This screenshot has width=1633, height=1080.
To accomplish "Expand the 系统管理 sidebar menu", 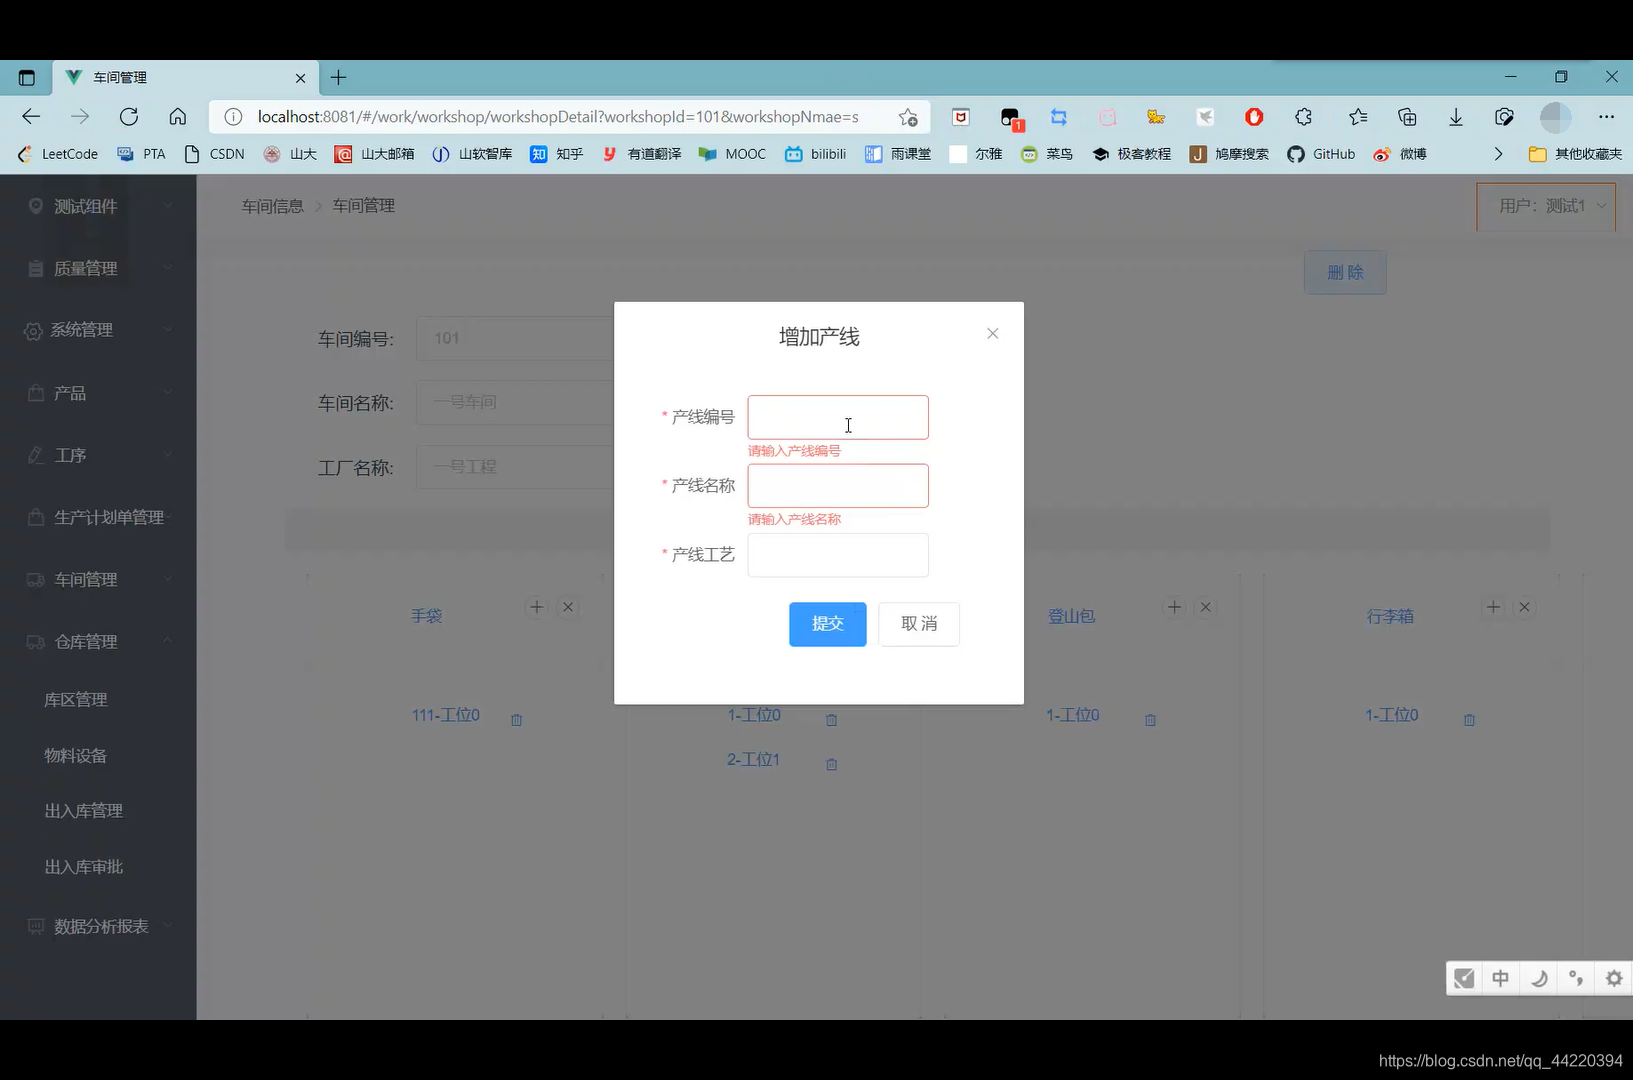I will coord(98,330).
